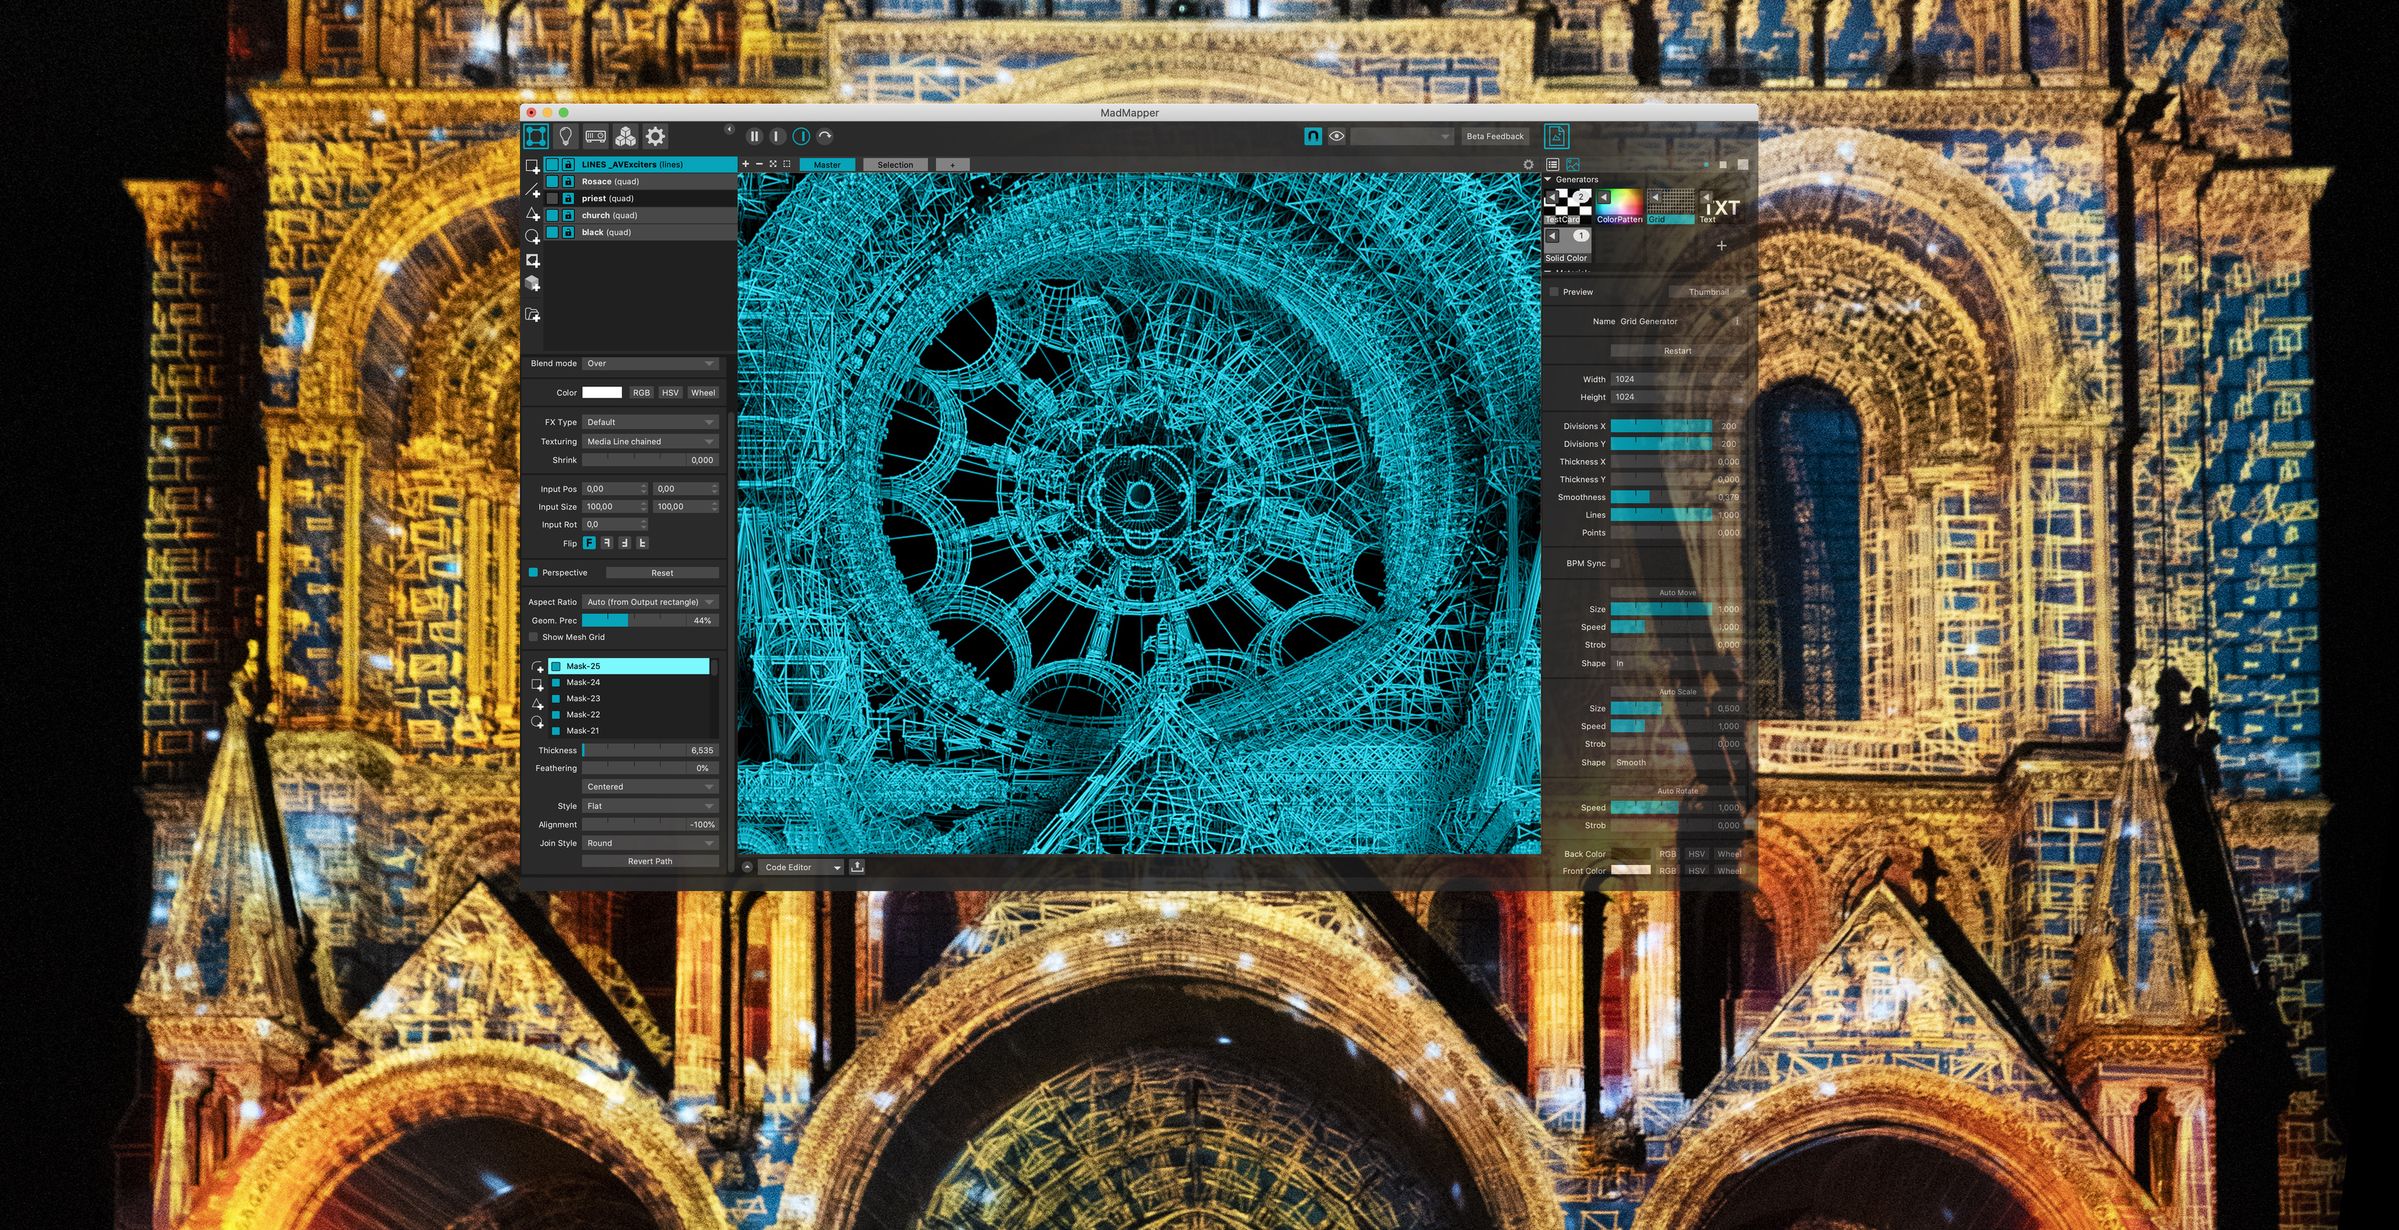The image size is (2399, 1230).
Task: Select the Master tab
Action: click(827, 165)
